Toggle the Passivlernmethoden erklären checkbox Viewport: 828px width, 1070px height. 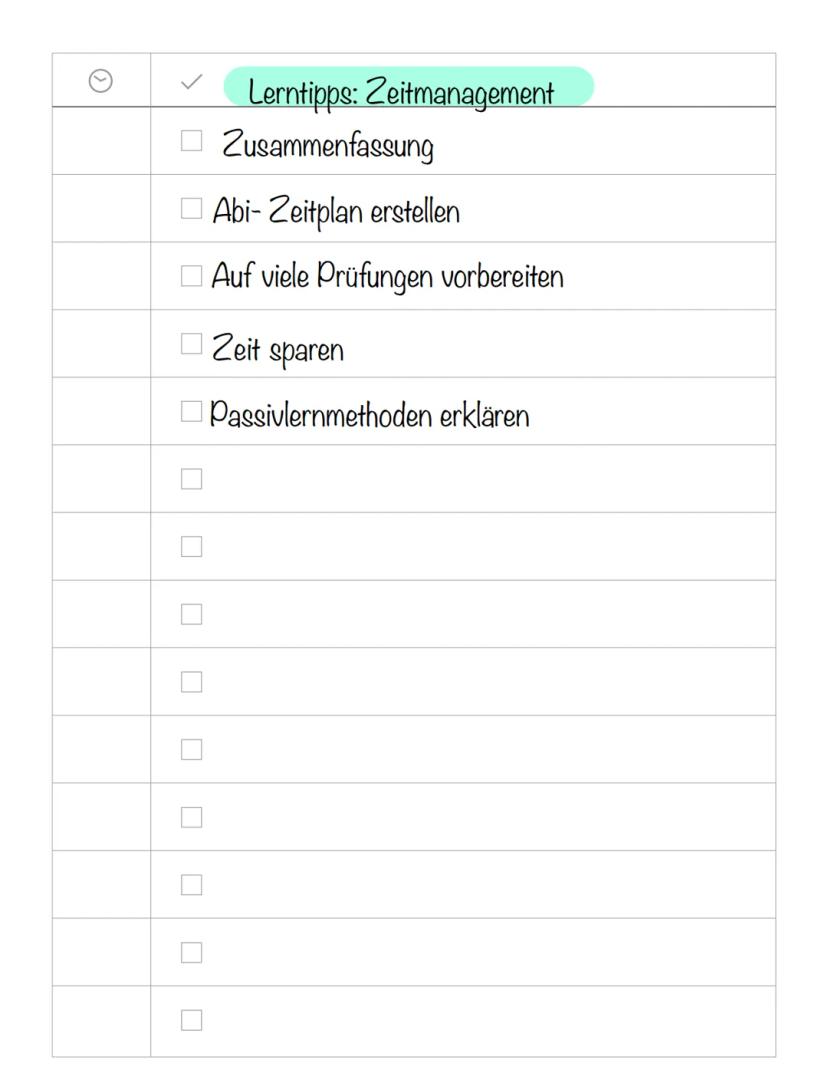[191, 411]
